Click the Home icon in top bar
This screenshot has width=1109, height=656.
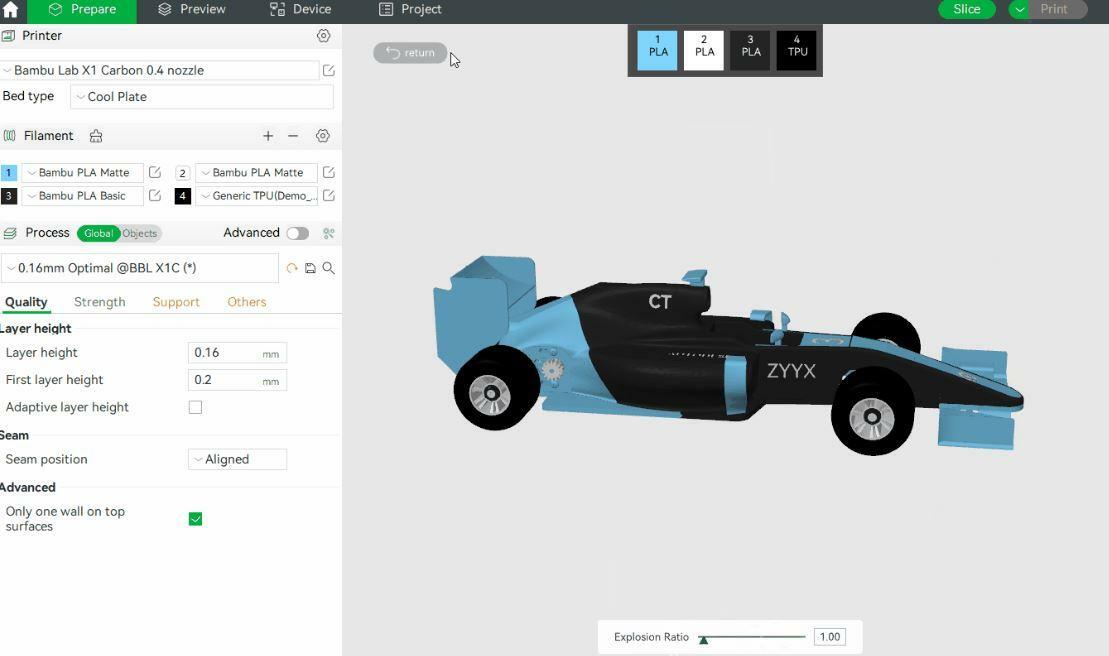click(11, 10)
